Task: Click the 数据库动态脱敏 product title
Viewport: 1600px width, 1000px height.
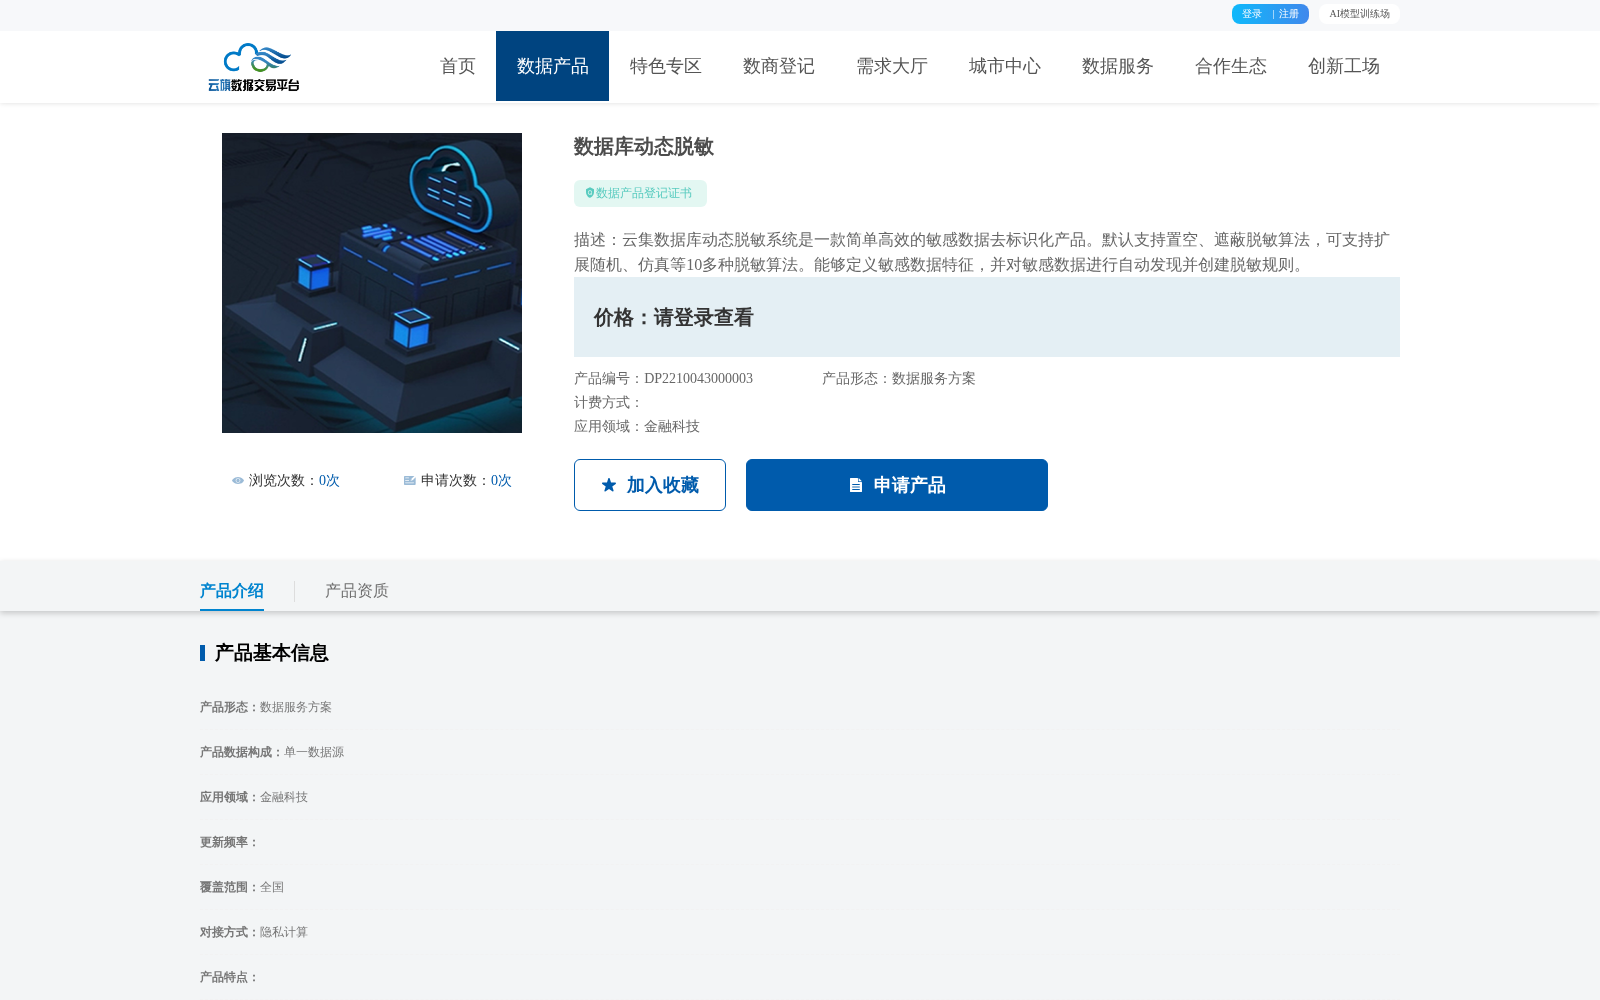Action: [x=644, y=147]
